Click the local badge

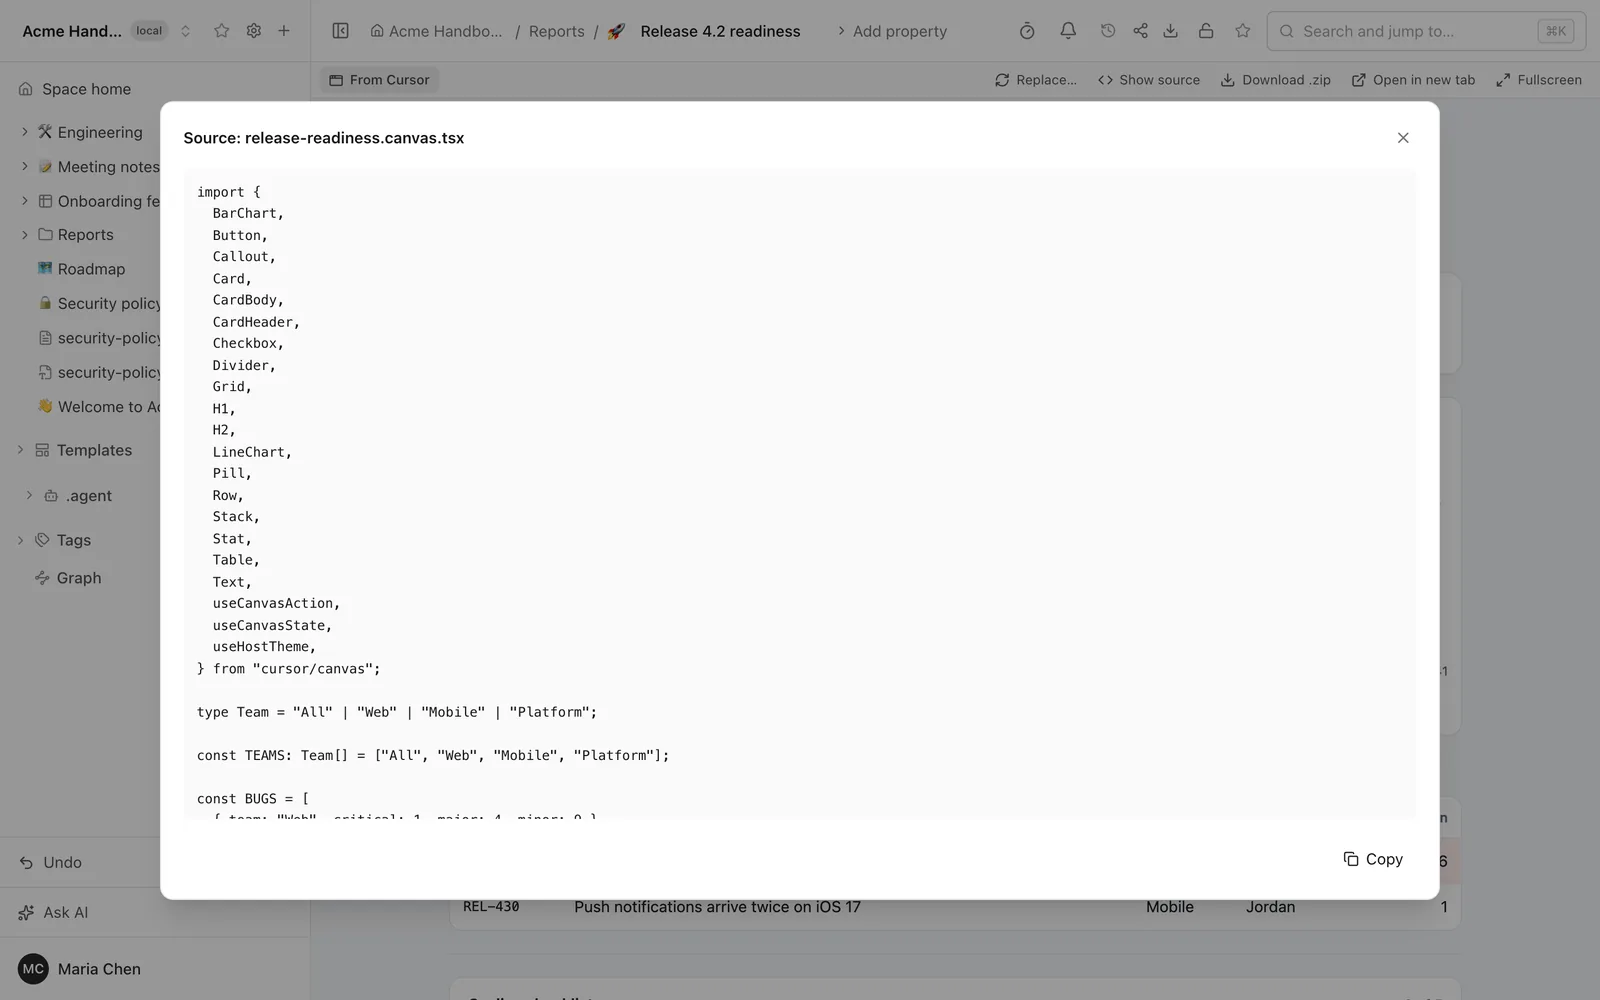tap(149, 31)
